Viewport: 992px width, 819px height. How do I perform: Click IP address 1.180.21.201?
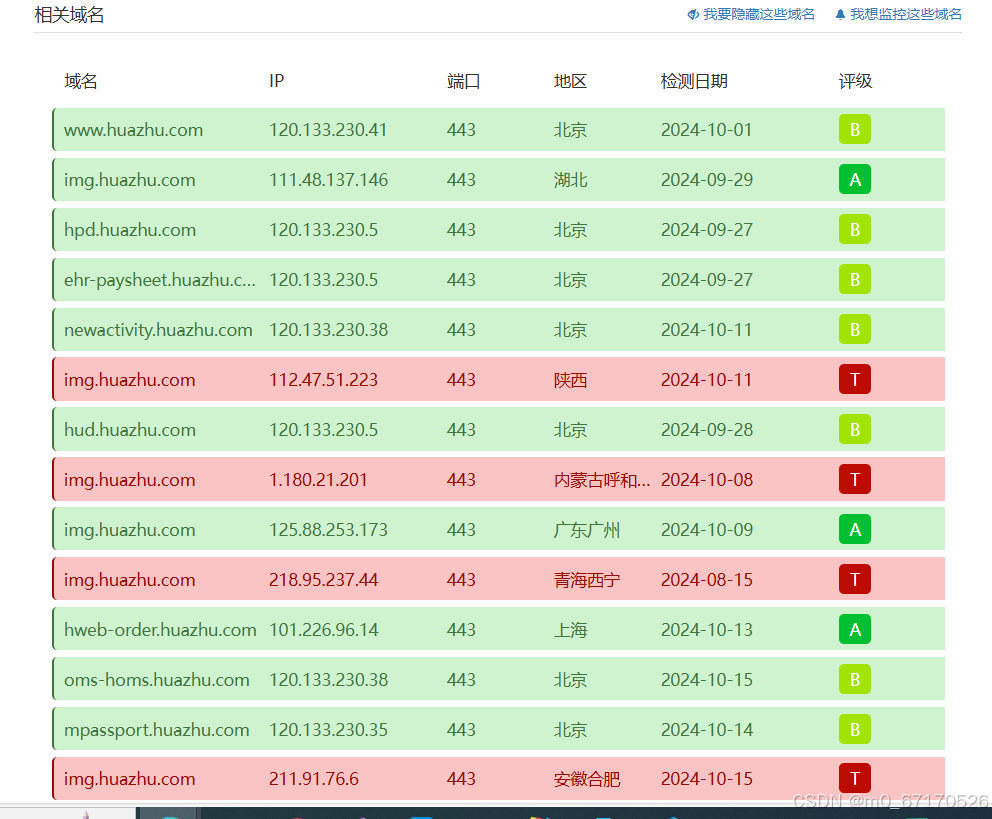(318, 479)
